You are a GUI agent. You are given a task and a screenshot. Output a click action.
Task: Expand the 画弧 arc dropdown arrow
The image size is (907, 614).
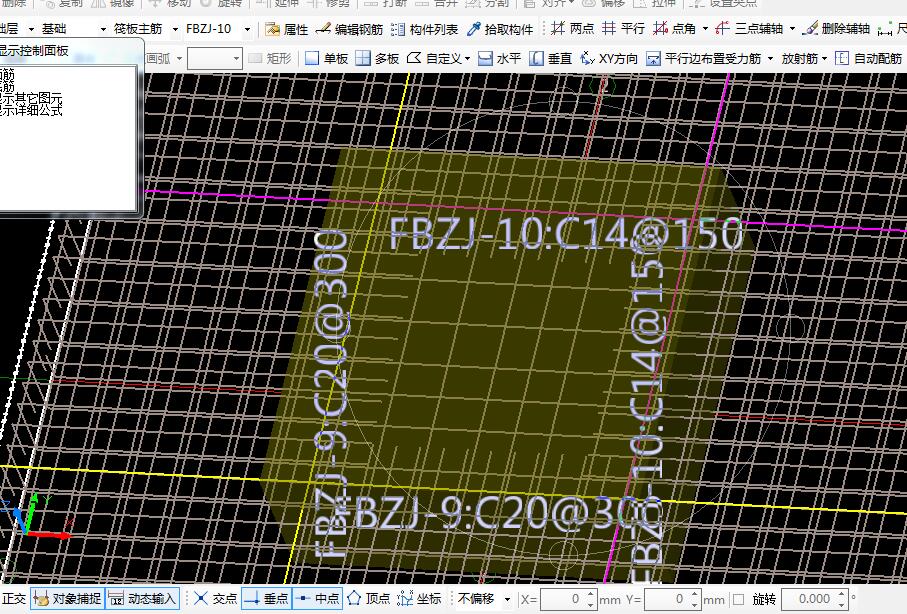coord(179,58)
